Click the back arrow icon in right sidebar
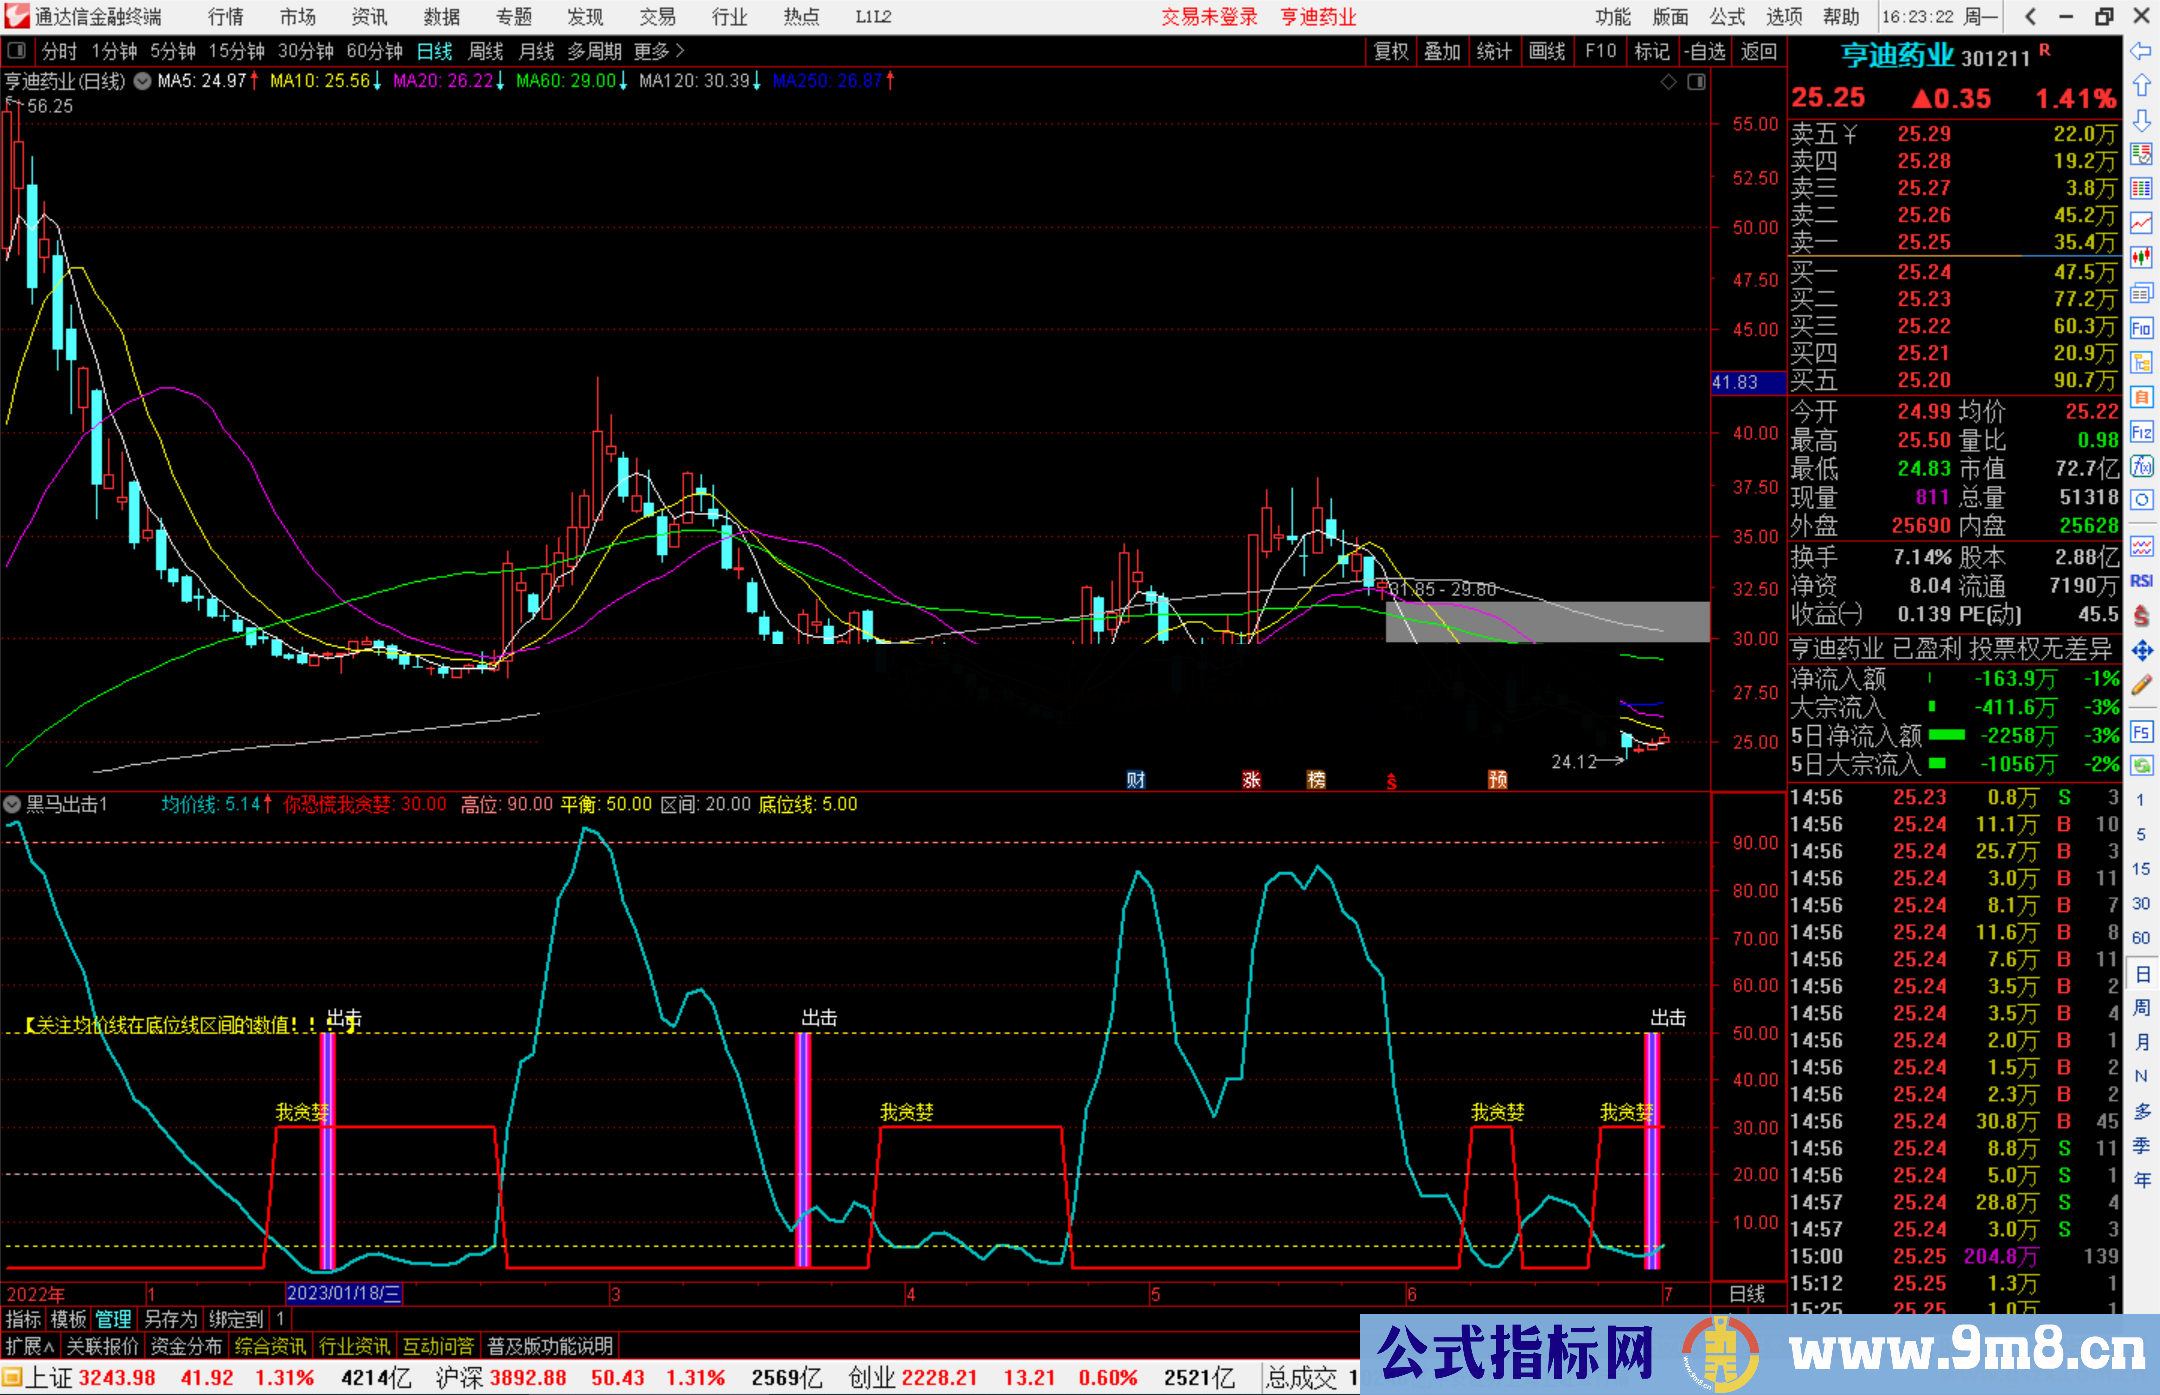This screenshot has height=1395, width=2160. (x=2141, y=51)
